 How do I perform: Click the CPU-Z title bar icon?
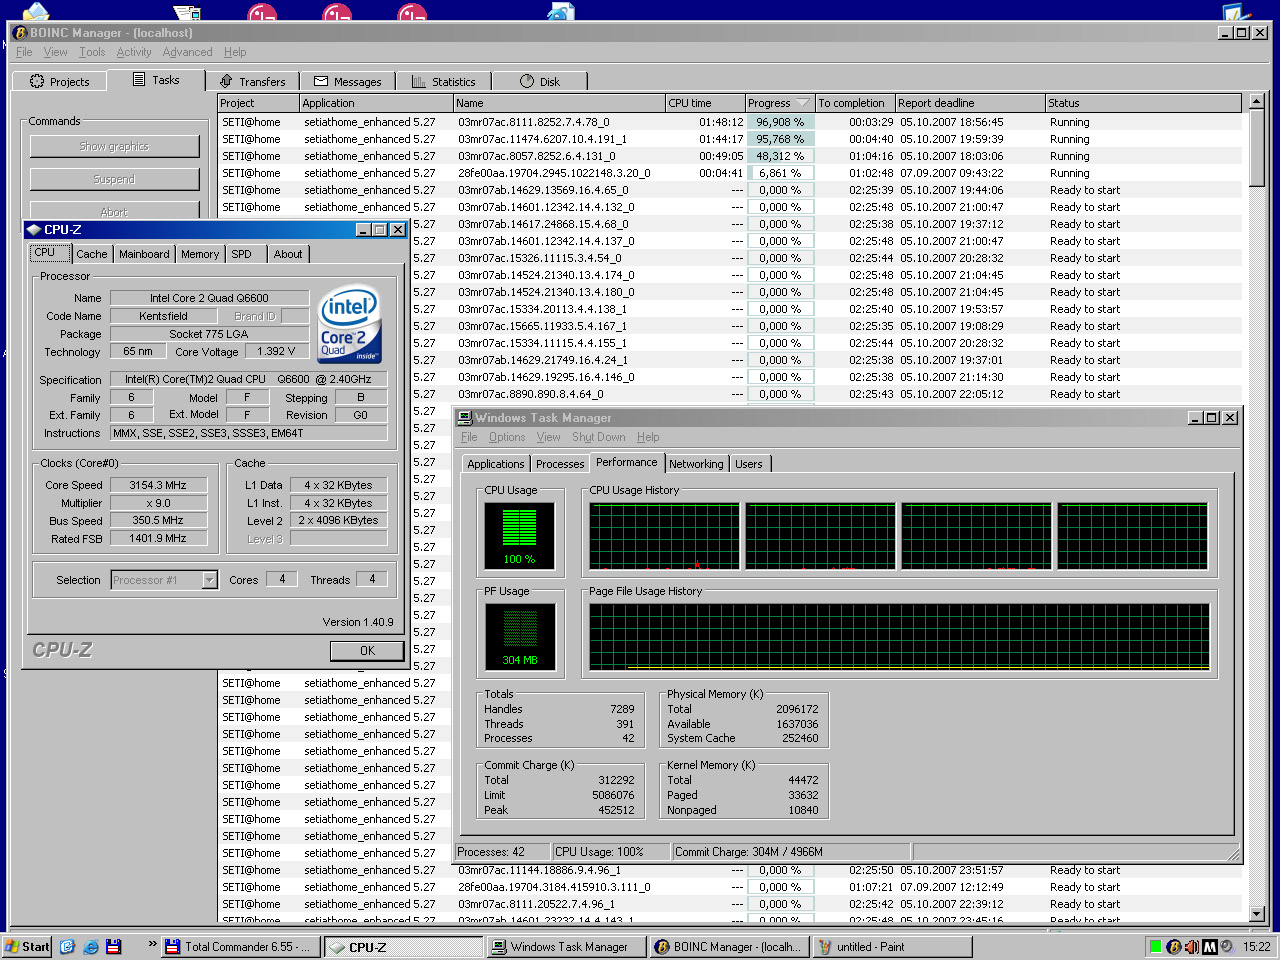(34, 230)
